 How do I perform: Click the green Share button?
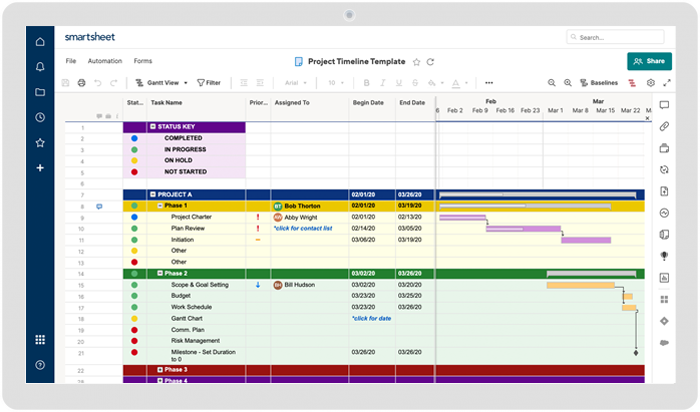tap(649, 61)
